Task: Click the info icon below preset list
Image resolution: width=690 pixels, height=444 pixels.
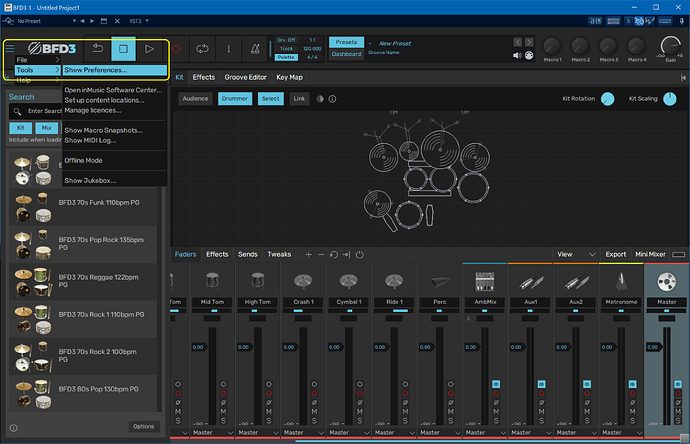Action: click(14, 428)
